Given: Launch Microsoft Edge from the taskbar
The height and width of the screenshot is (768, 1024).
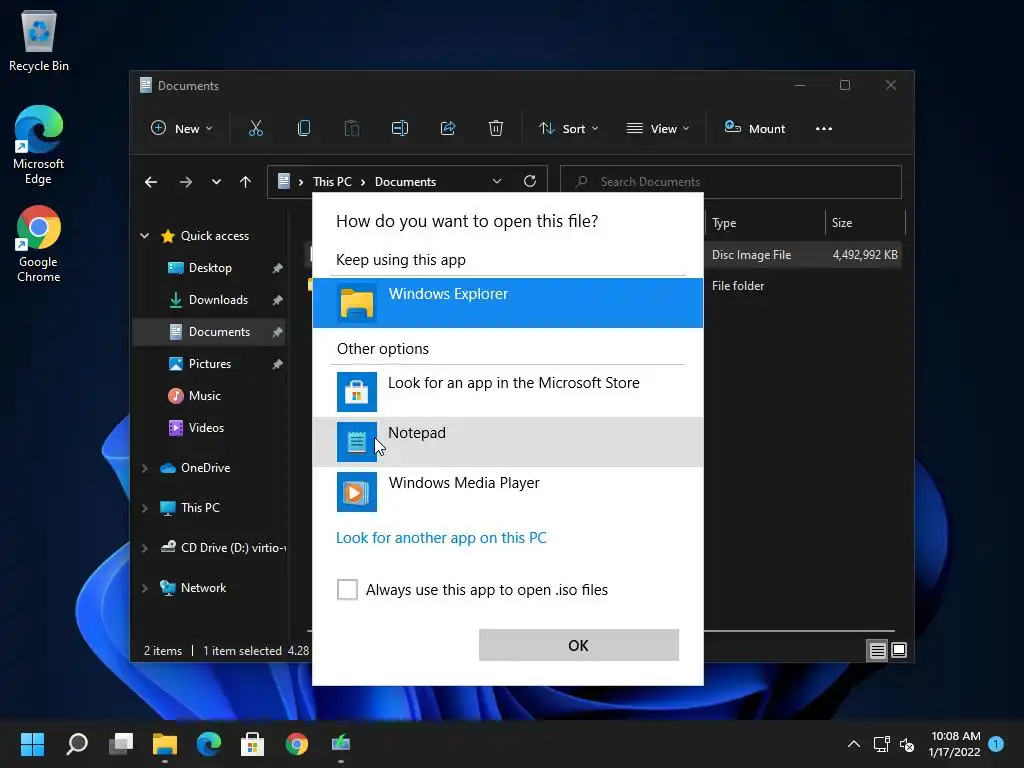Looking at the screenshot, I should coord(209,744).
